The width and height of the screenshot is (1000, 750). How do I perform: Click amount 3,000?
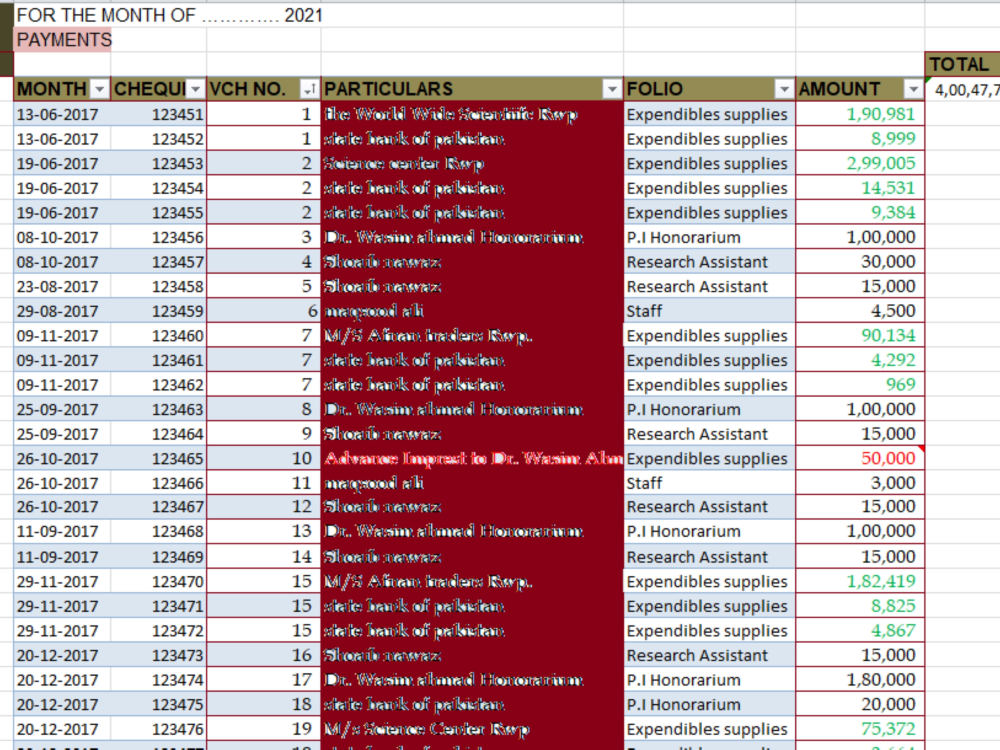[x=893, y=483]
